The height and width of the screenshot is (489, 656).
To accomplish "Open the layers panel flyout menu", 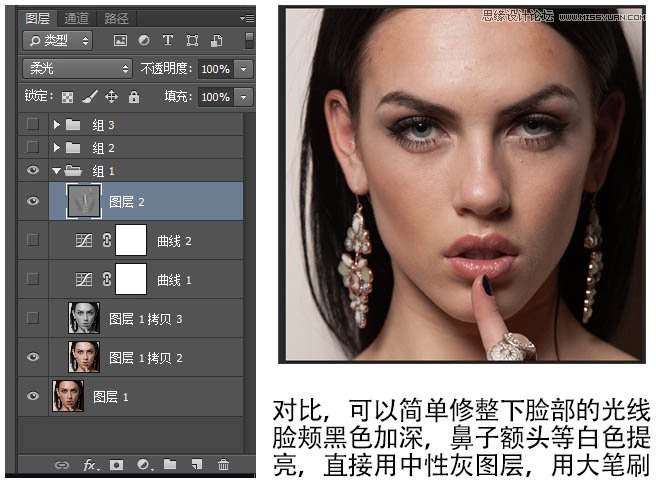I will click(x=246, y=18).
